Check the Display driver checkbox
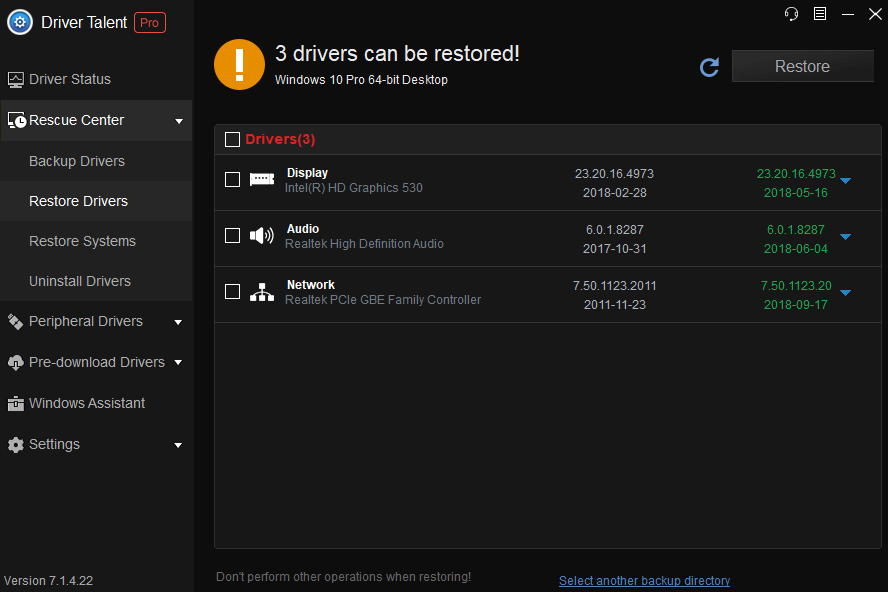The height and width of the screenshot is (592, 888). [x=232, y=180]
